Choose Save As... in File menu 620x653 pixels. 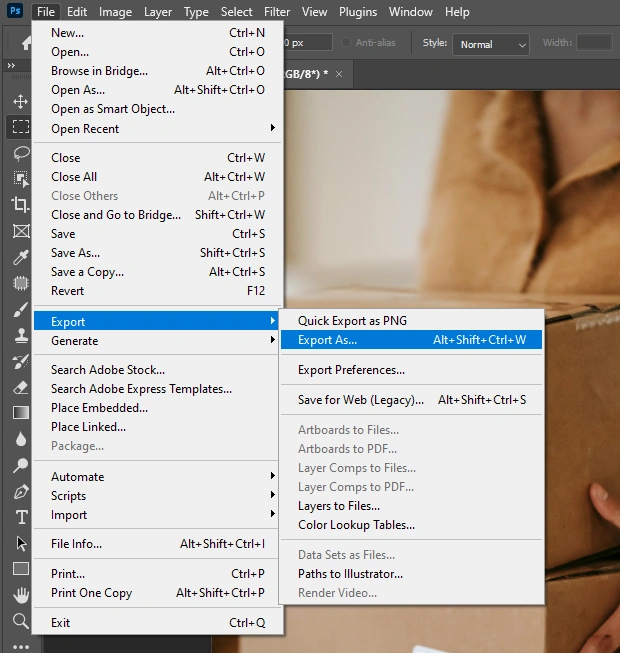click(157, 253)
